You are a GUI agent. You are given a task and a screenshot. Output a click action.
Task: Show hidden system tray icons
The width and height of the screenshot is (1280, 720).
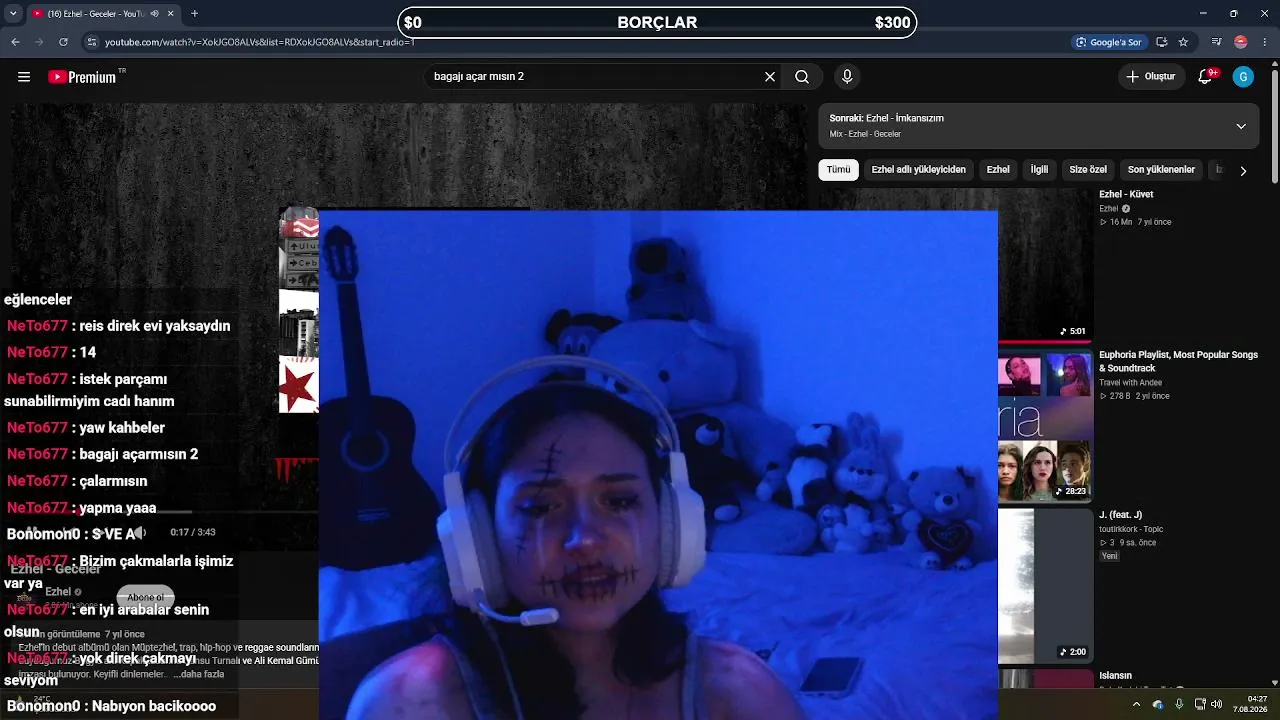(1136, 704)
